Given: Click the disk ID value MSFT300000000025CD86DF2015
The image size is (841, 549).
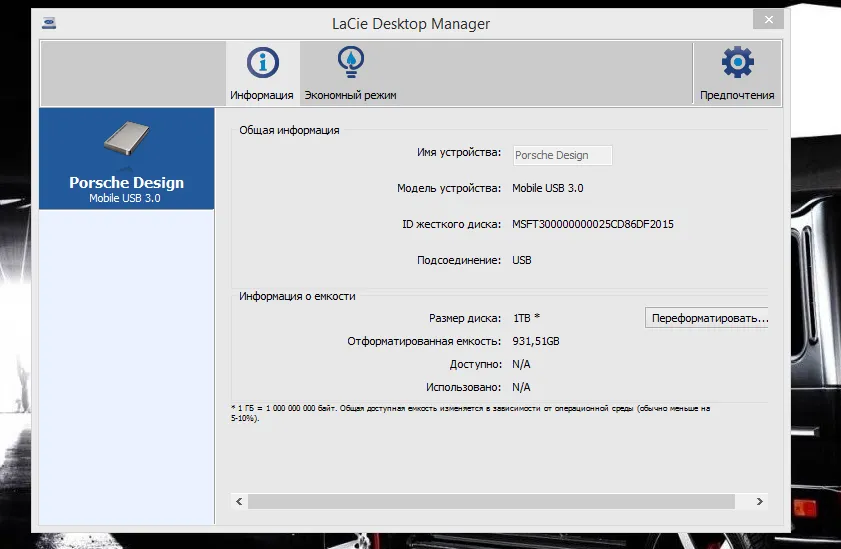Looking at the screenshot, I should point(593,224).
